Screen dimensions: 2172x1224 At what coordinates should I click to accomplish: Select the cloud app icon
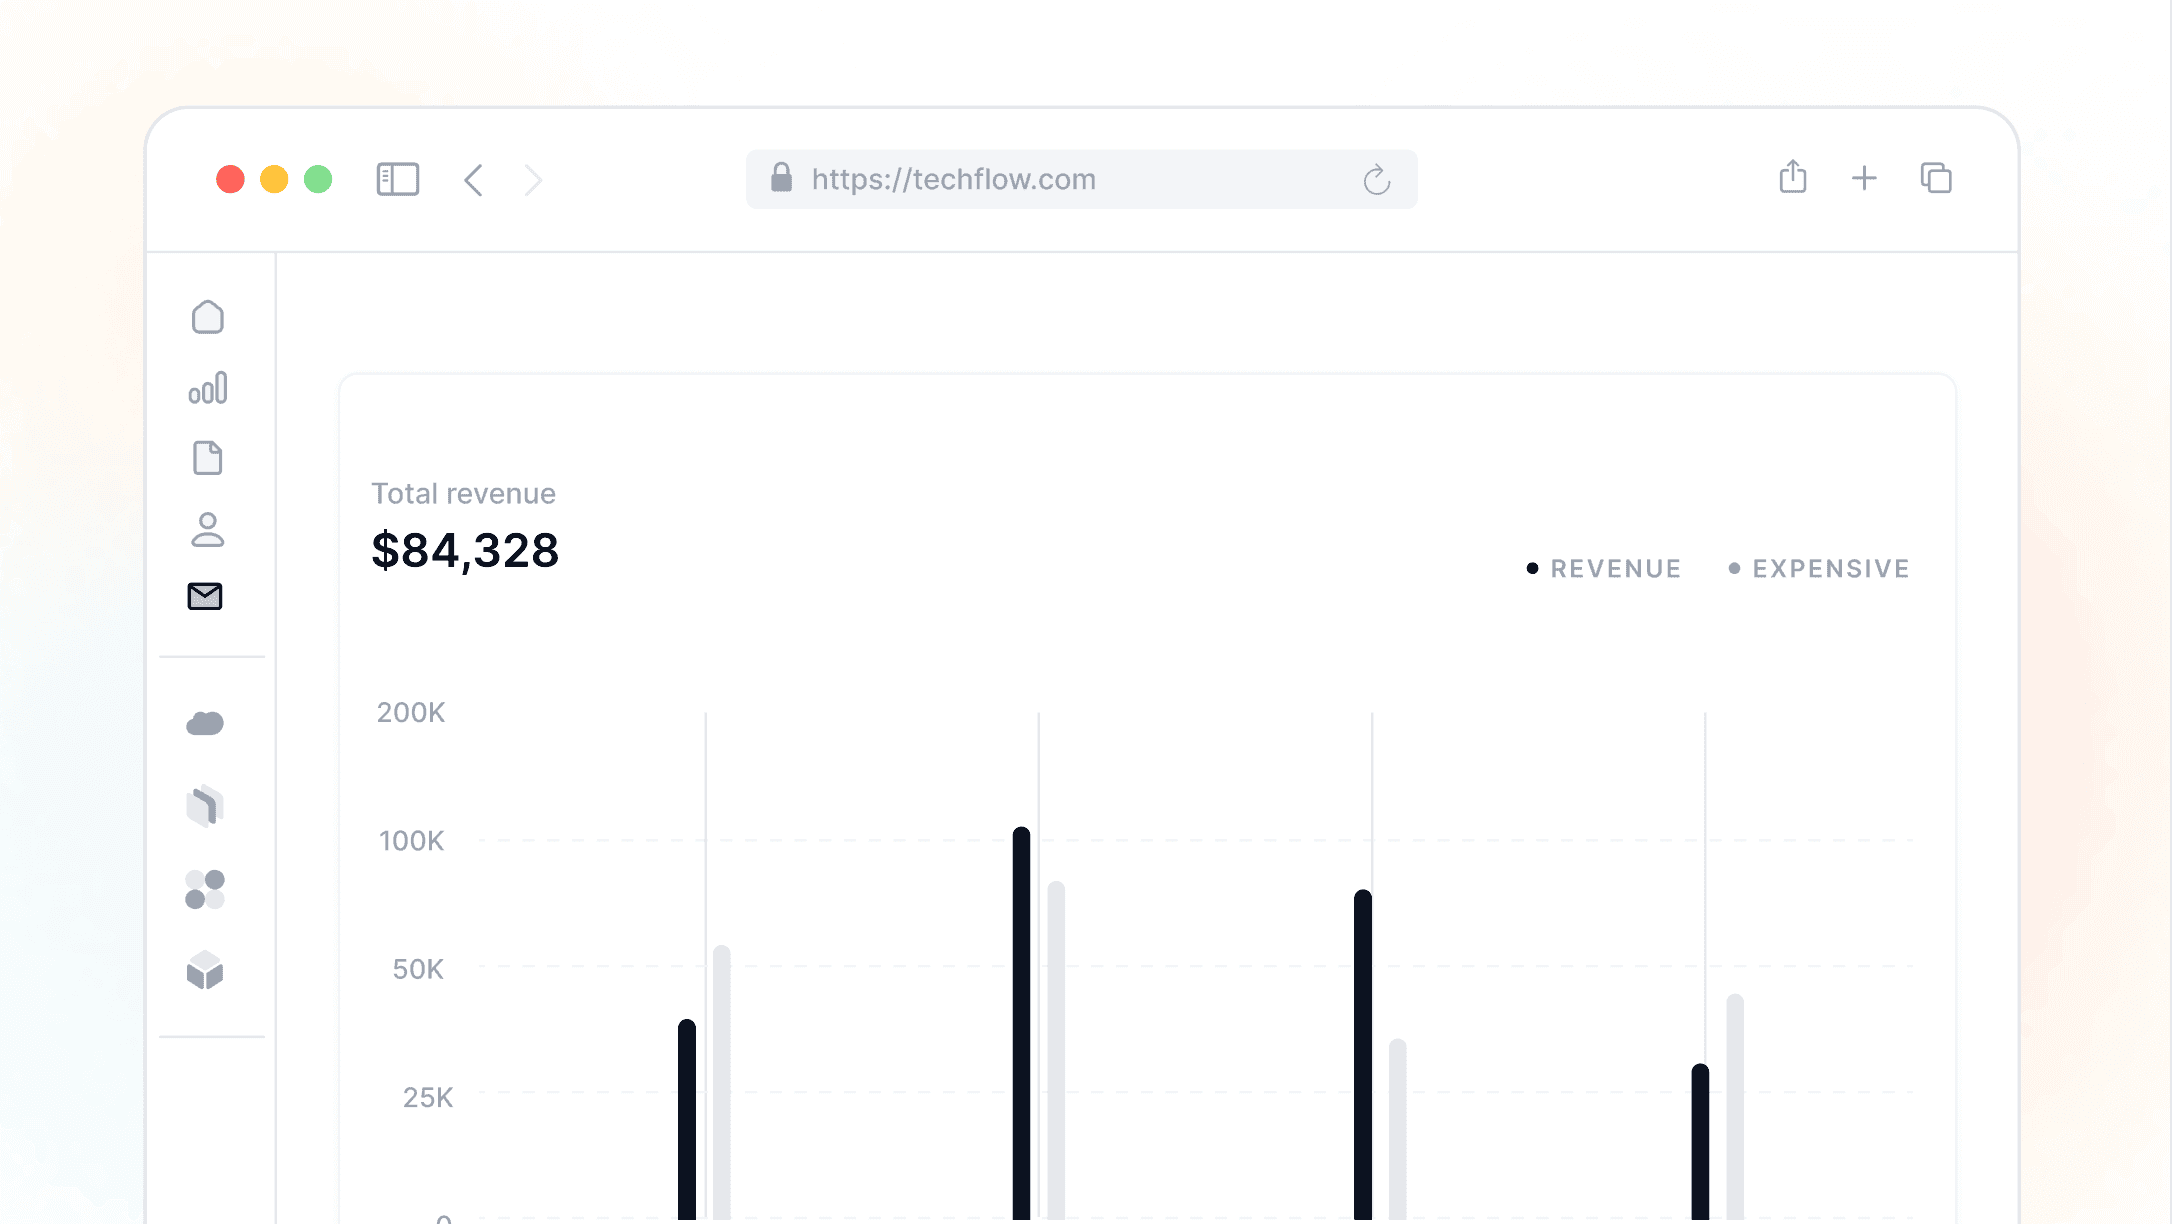(x=205, y=723)
